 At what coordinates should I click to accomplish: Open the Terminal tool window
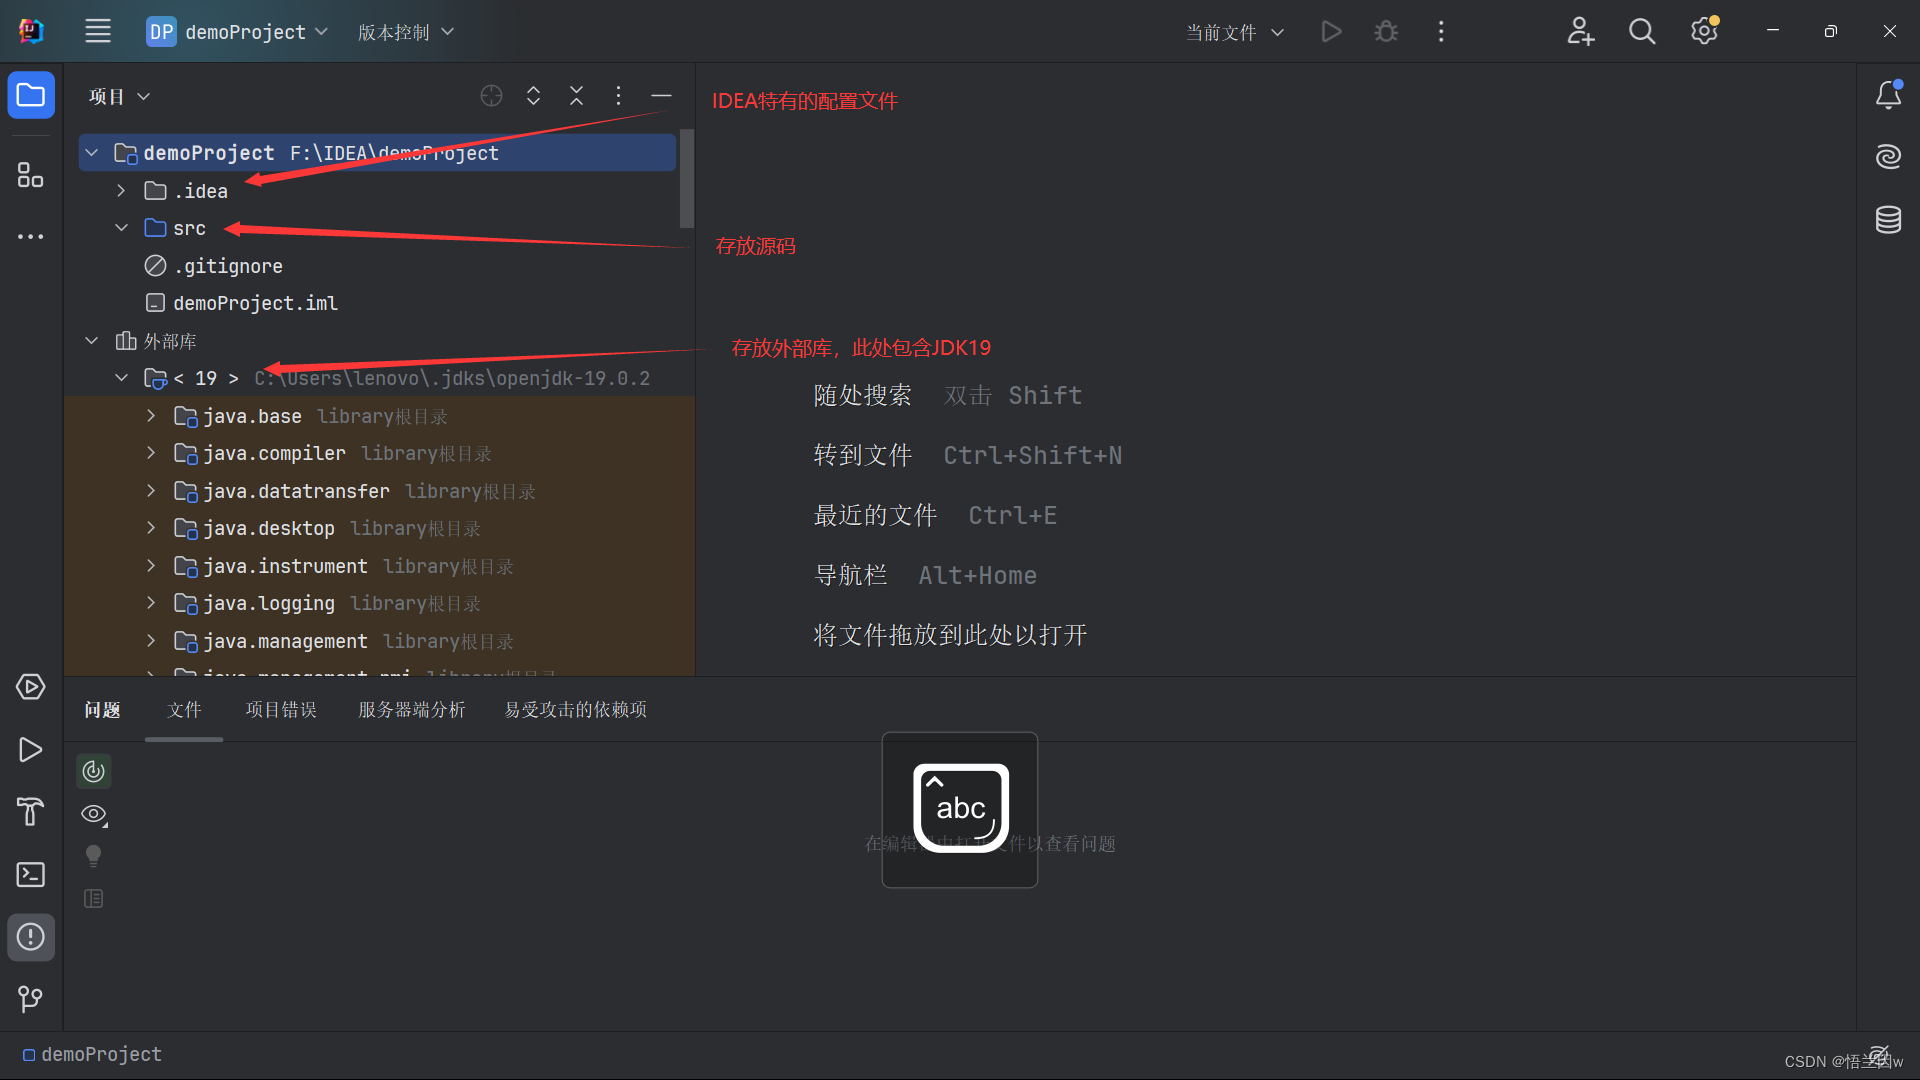click(31, 875)
